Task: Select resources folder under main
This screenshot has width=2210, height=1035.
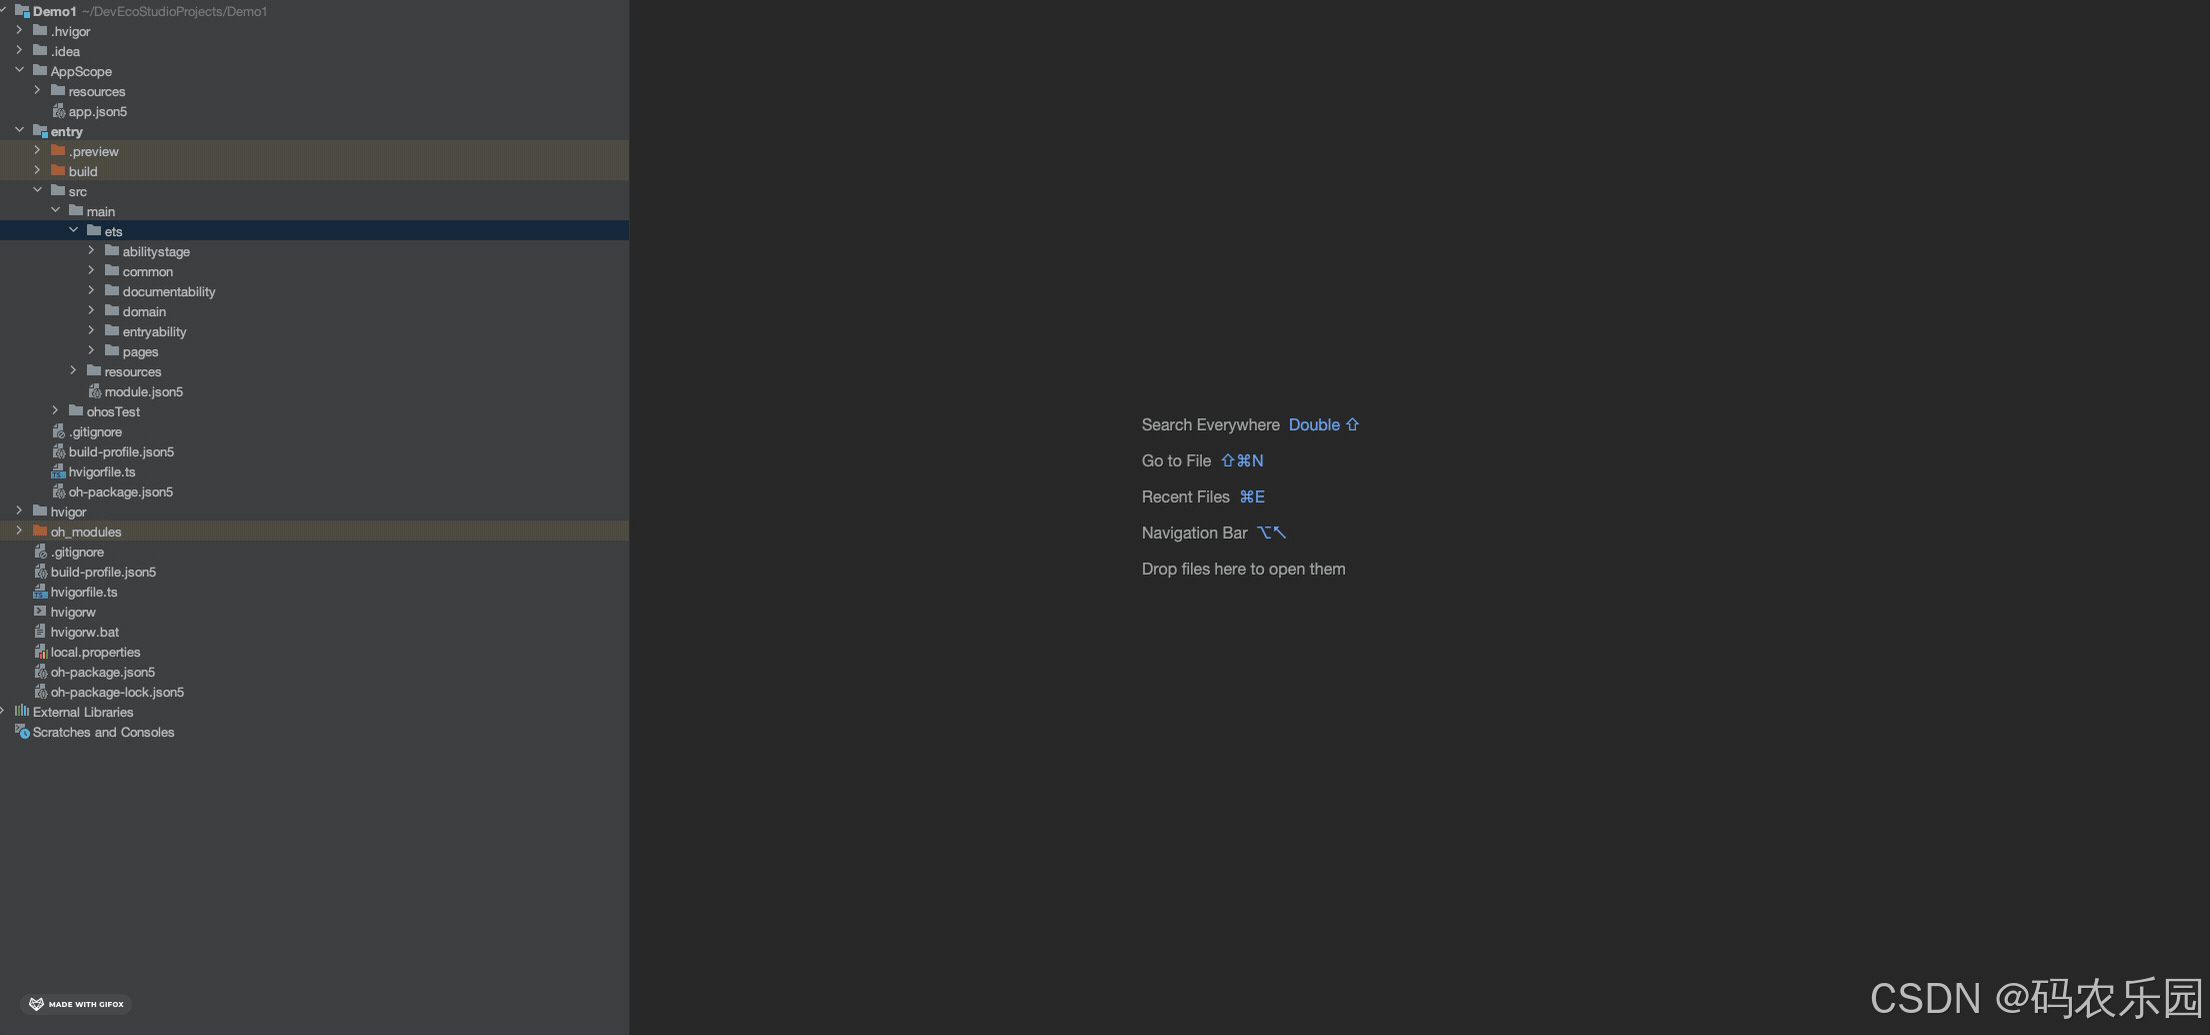Action: tap(133, 372)
